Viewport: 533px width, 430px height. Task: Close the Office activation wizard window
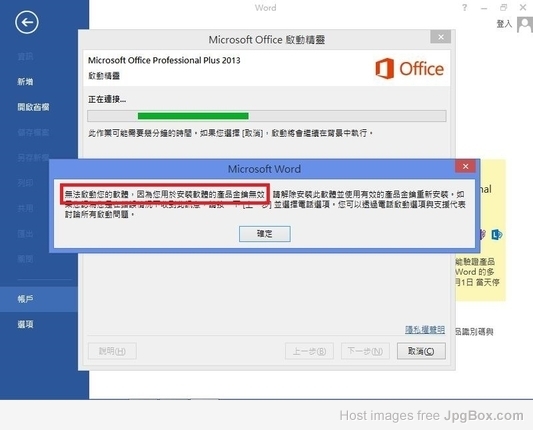[x=441, y=37]
